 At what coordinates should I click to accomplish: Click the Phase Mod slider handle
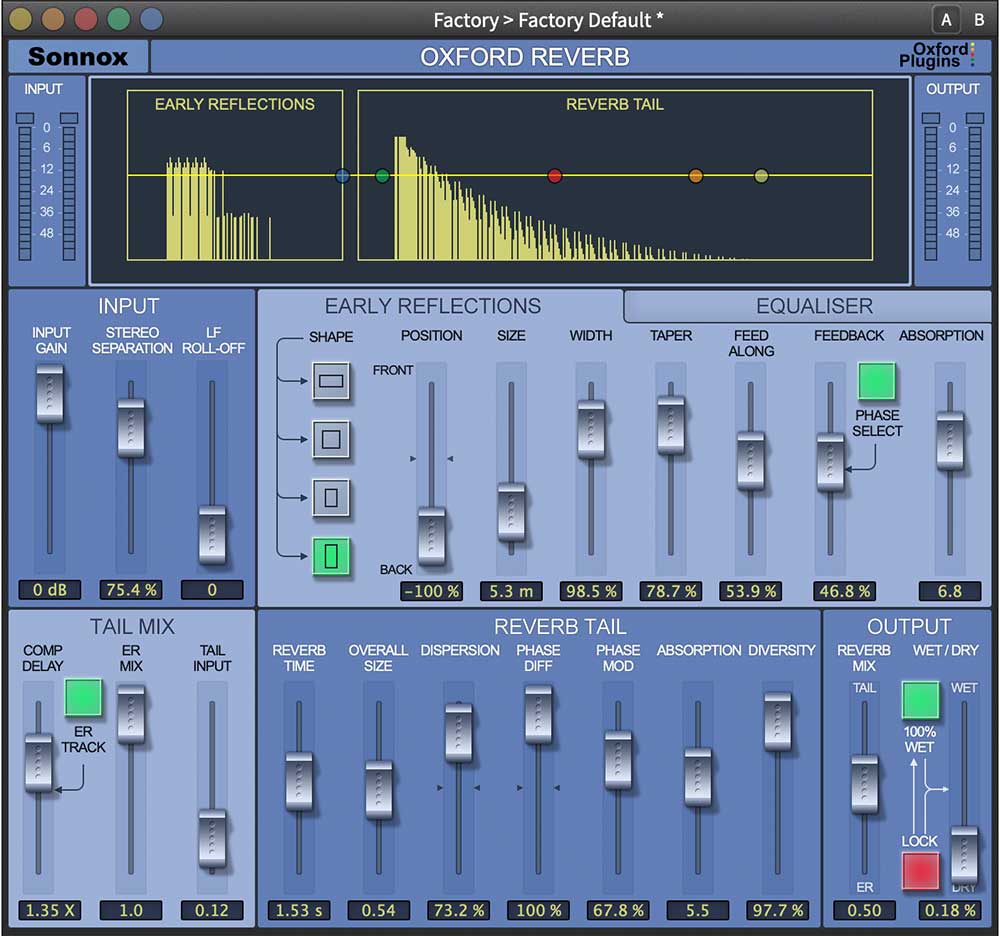click(x=618, y=761)
